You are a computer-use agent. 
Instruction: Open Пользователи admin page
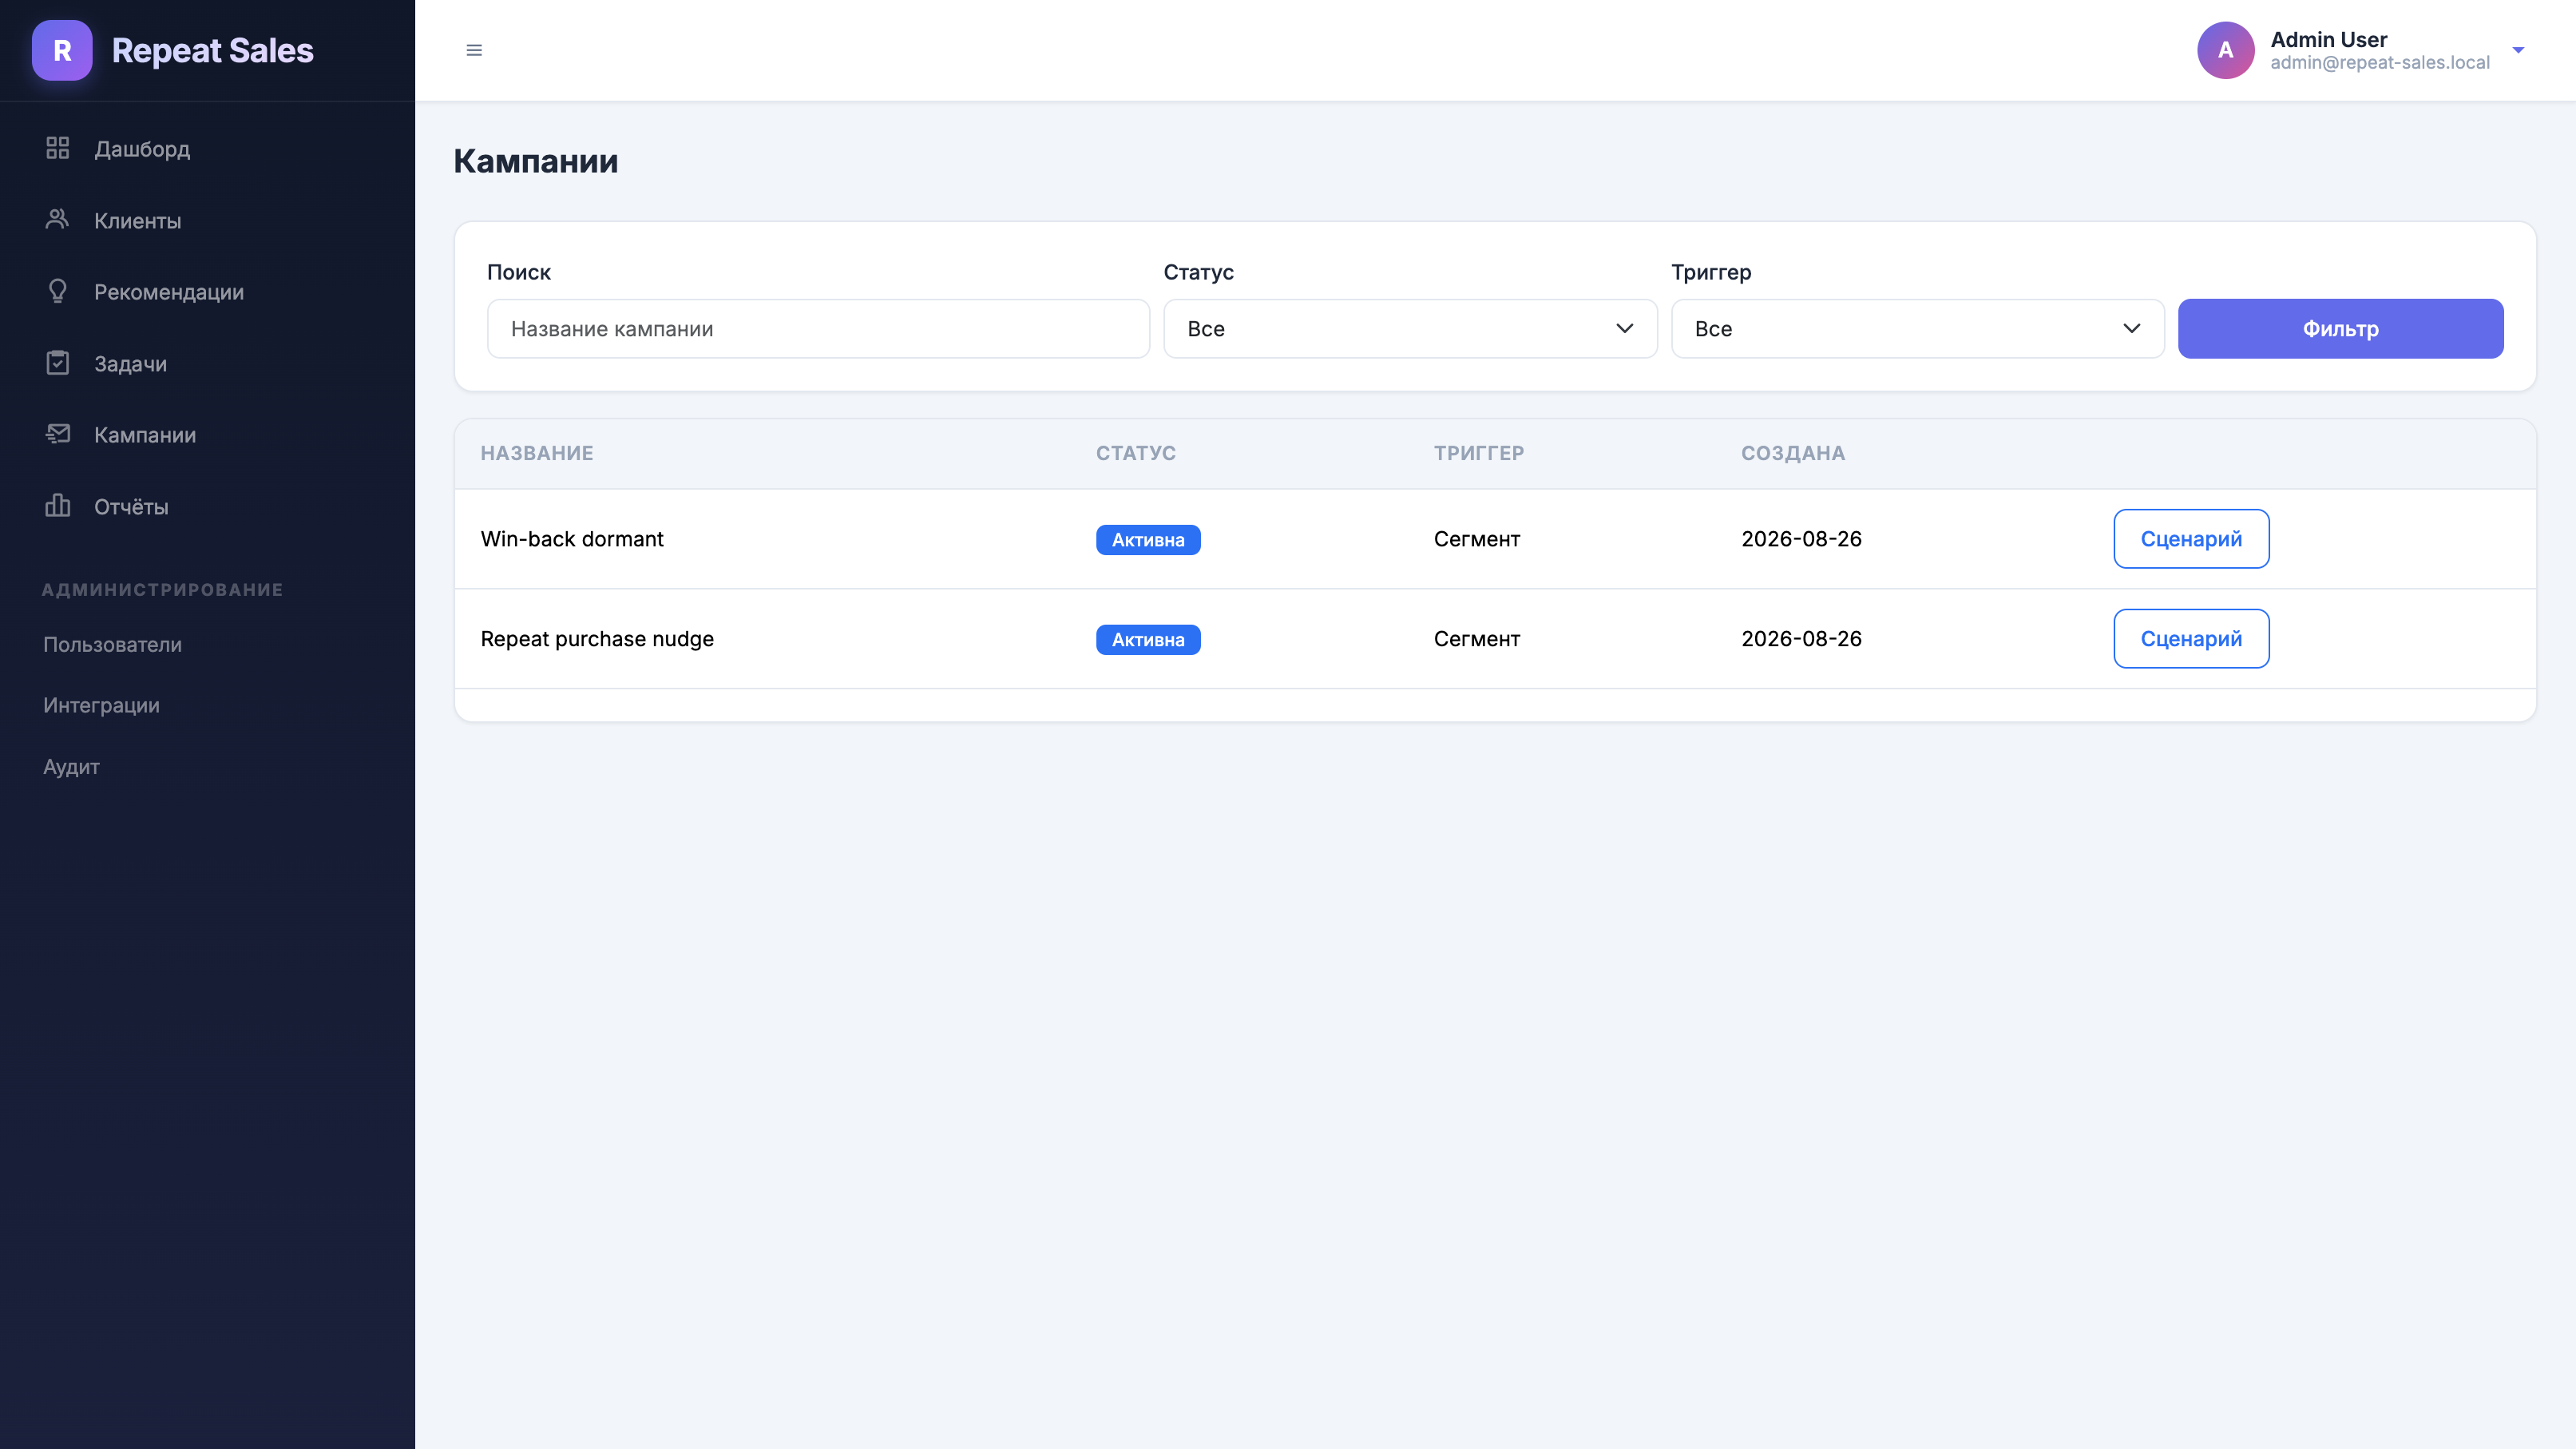pyautogui.click(x=113, y=645)
